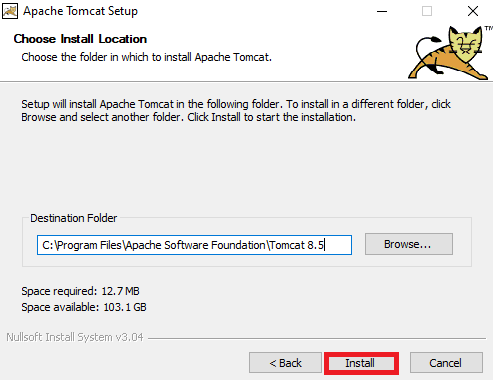Minimize the Apache Tomcat Setup window
Image resolution: width=493 pixels, height=380 pixels.
point(382,11)
